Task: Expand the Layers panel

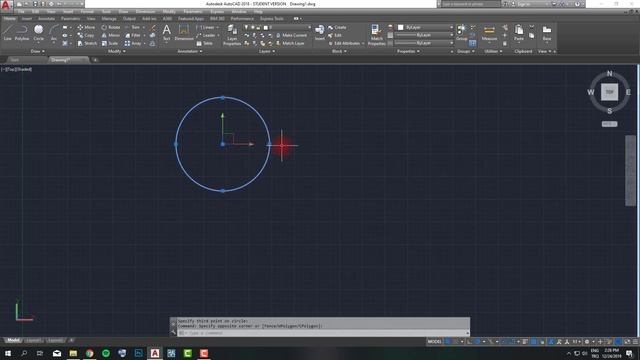Action: coord(267,51)
